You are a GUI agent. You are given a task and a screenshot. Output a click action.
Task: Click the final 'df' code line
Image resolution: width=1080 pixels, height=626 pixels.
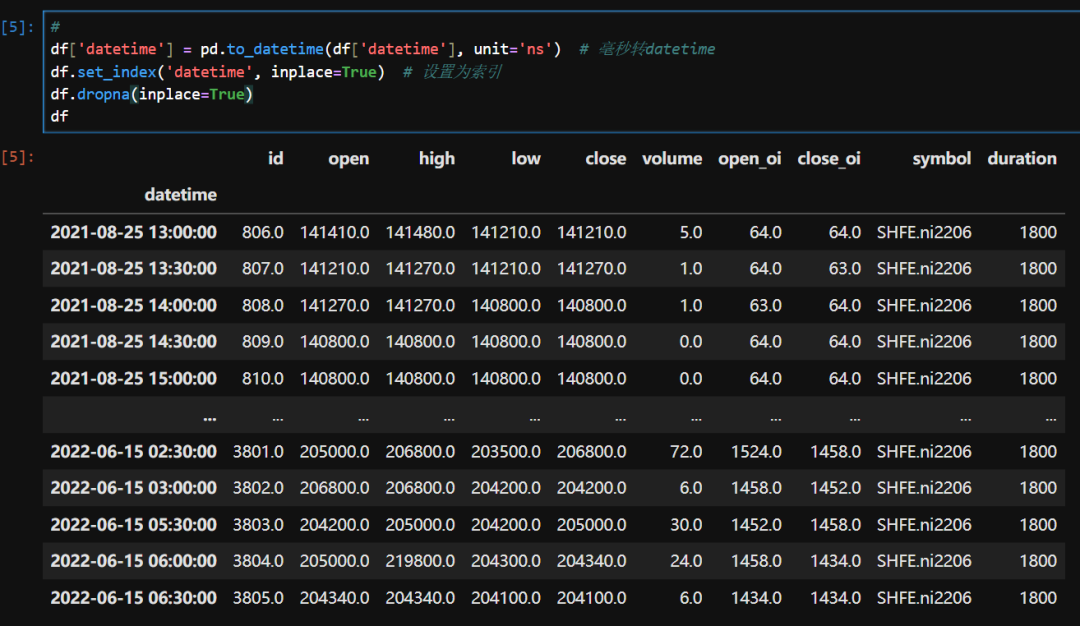[x=59, y=116]
